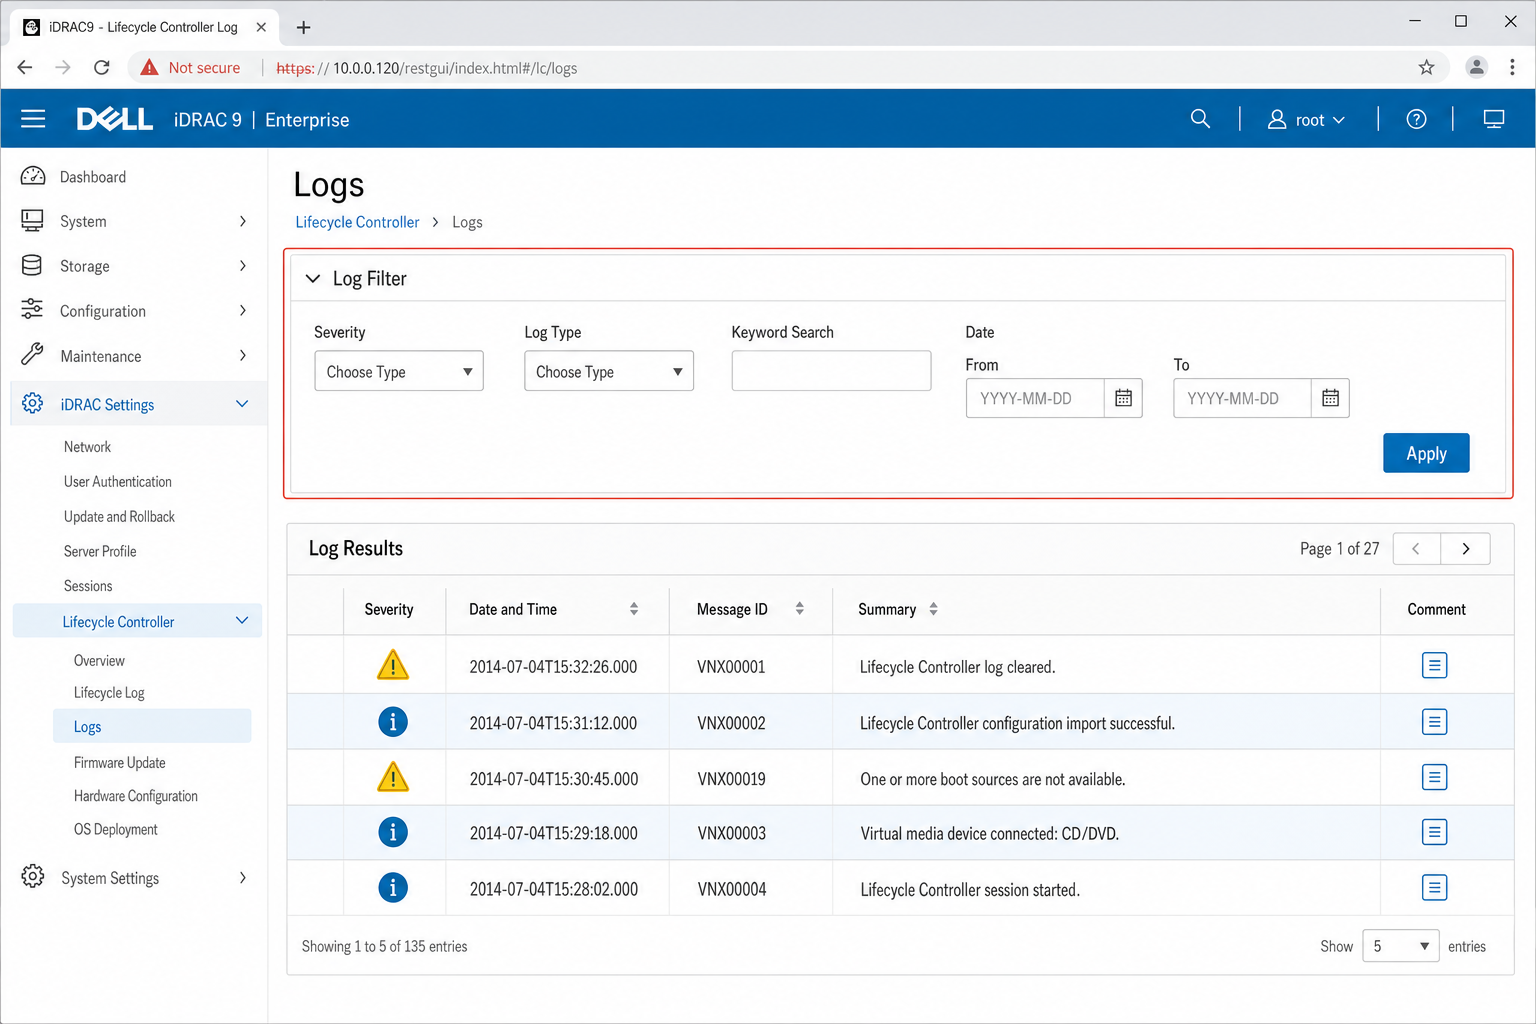Apply the log filter

1426,453
